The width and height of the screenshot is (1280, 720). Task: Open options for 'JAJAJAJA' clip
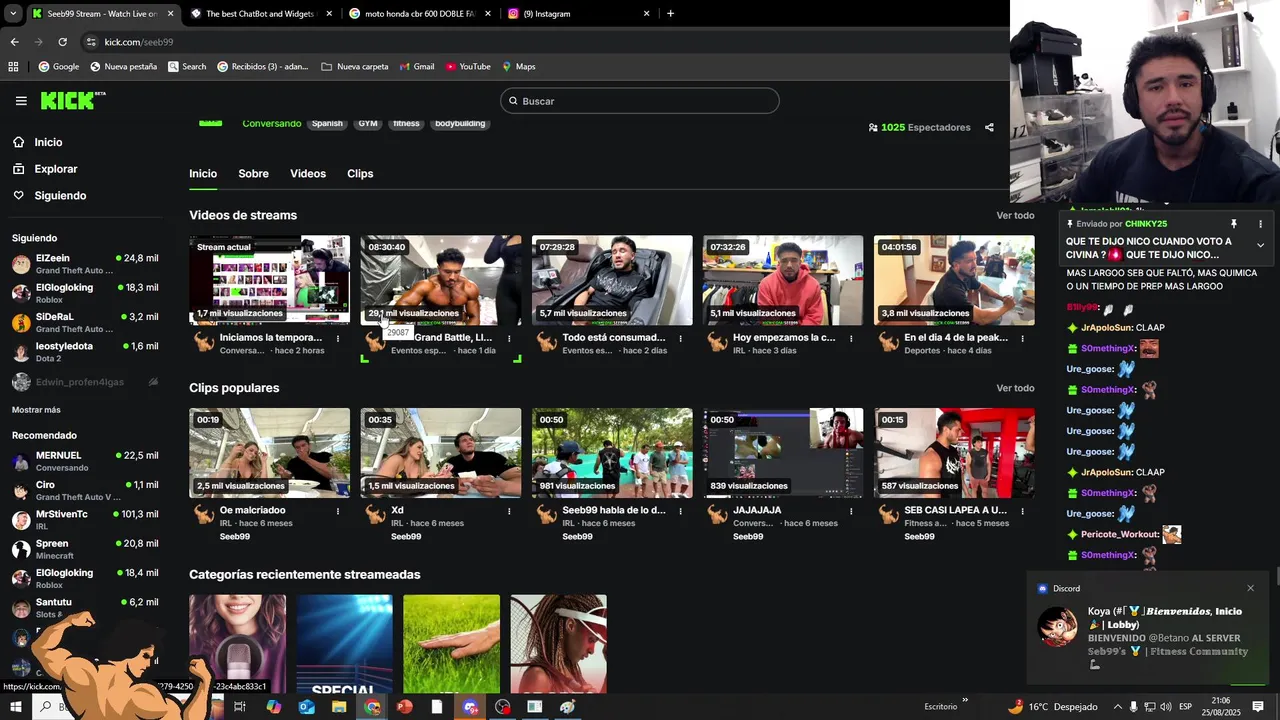click(851, 510)
